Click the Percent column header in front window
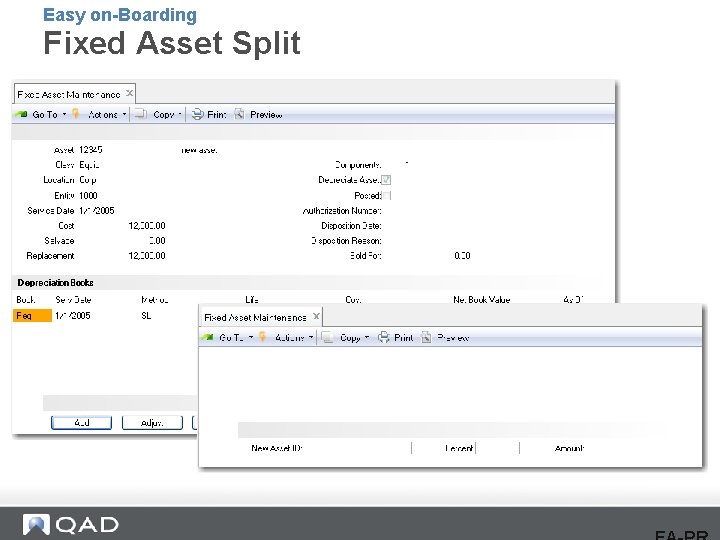This screenshot has width=720, height=540. point(459,448)
